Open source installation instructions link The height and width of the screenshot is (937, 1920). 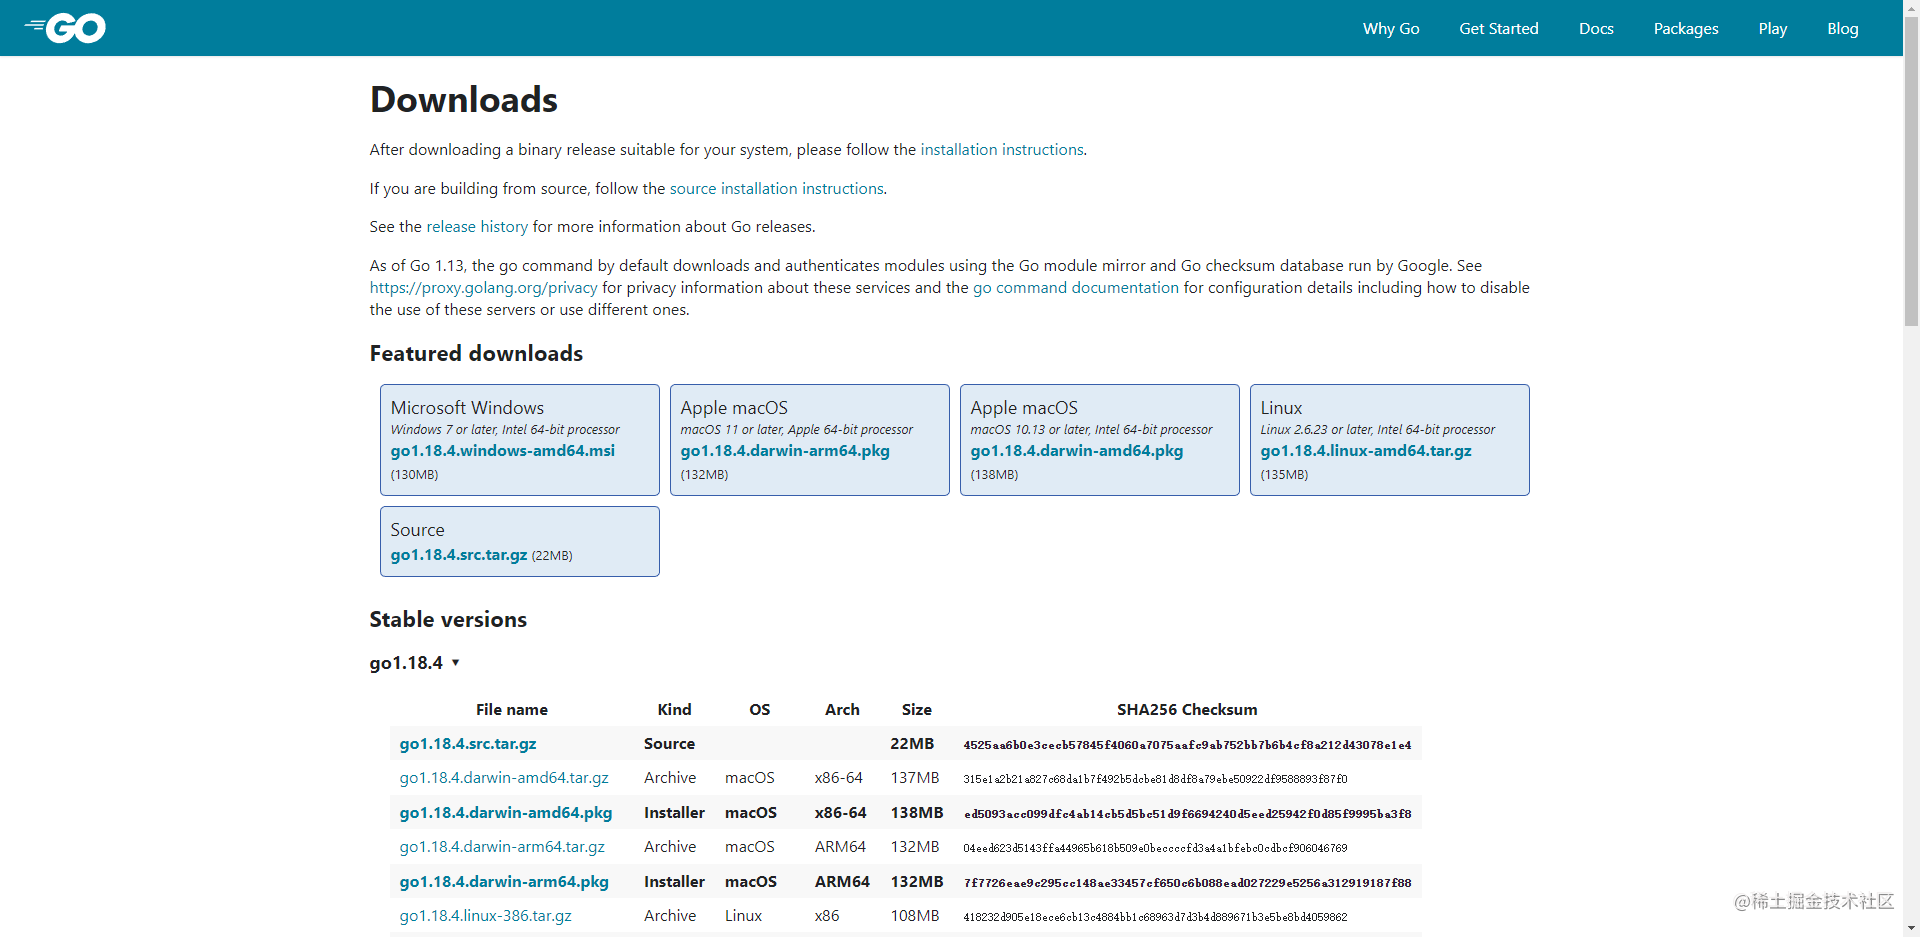[x=777, y=189]
